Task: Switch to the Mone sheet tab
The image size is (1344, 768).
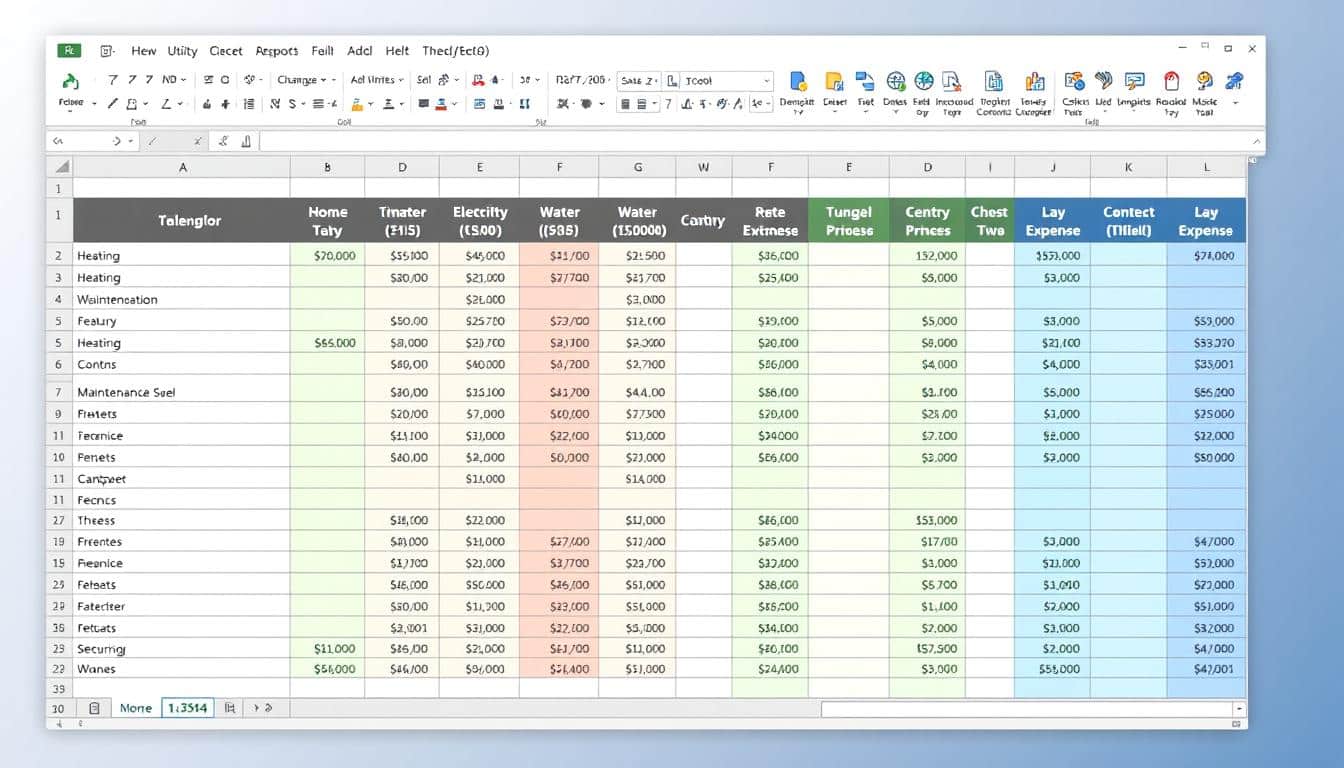Action: tap(135, 708)
